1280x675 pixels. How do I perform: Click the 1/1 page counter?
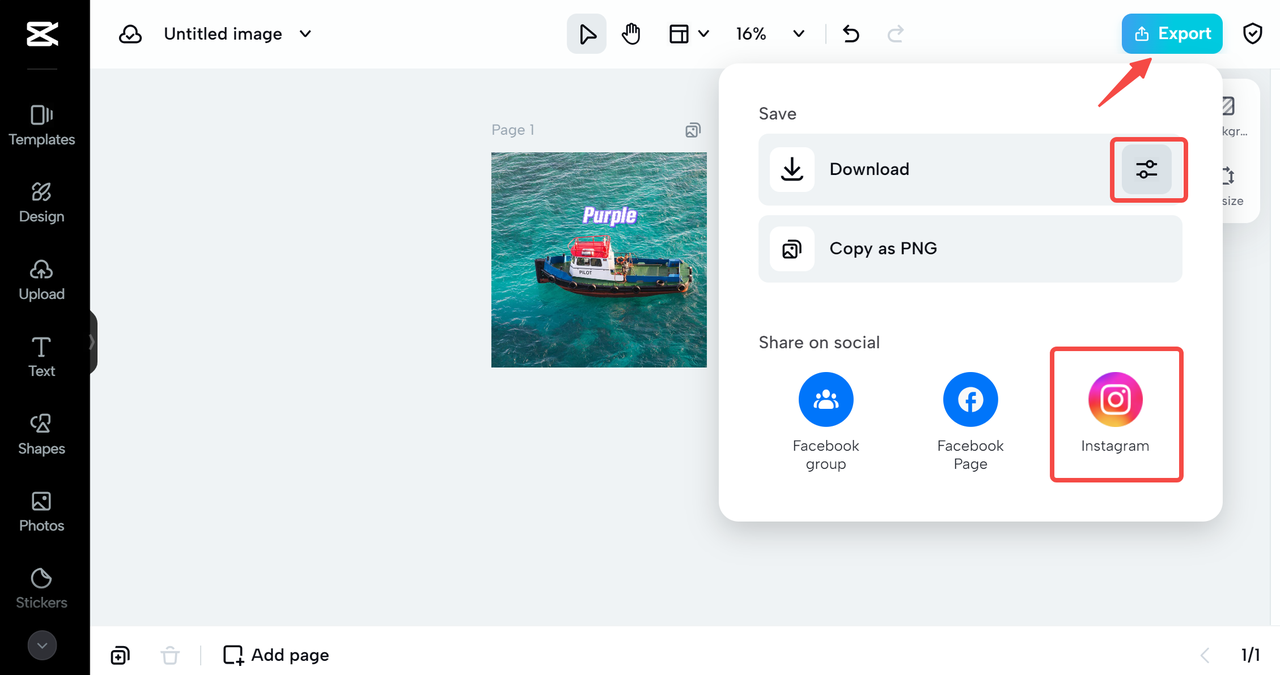pos(1251,656)
